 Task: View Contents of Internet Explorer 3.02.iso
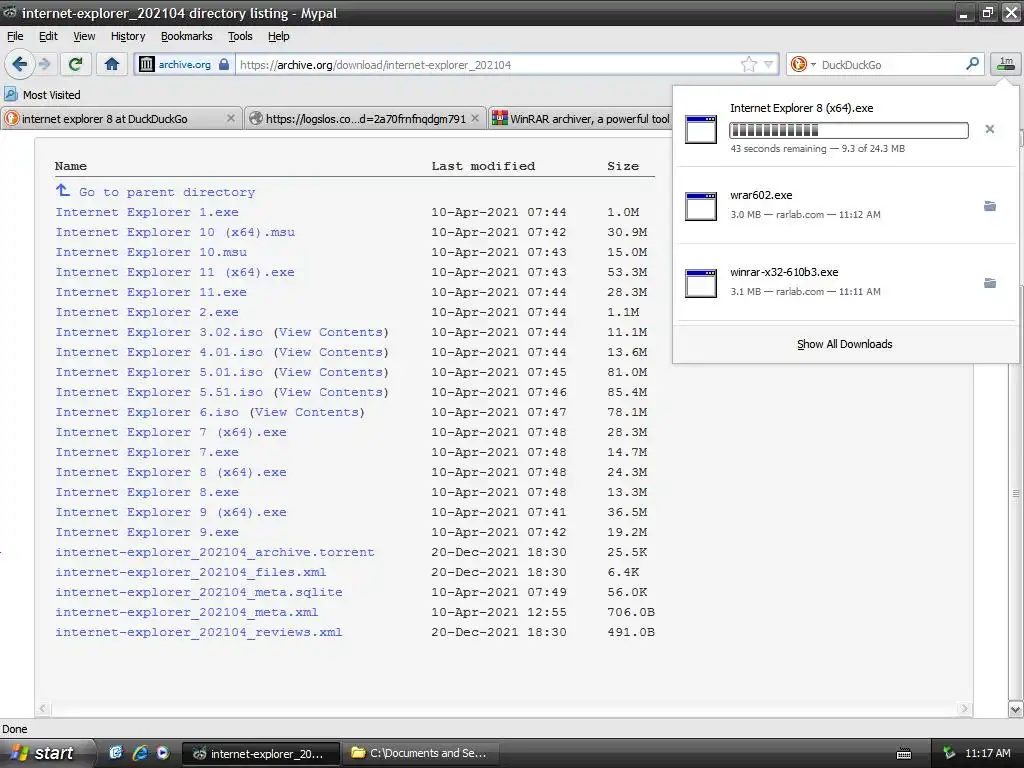point(330,332)
